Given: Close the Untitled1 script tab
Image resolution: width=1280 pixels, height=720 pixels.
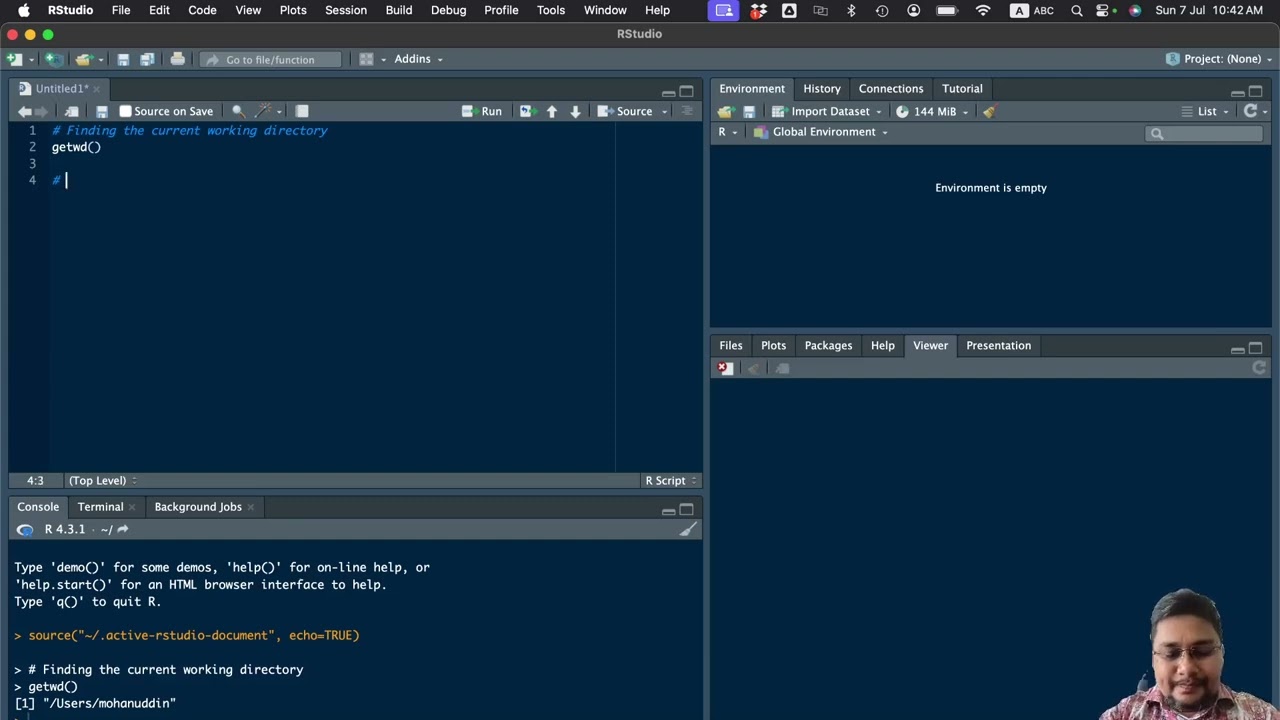Looking at the screenshot, I should click(96, 89).
